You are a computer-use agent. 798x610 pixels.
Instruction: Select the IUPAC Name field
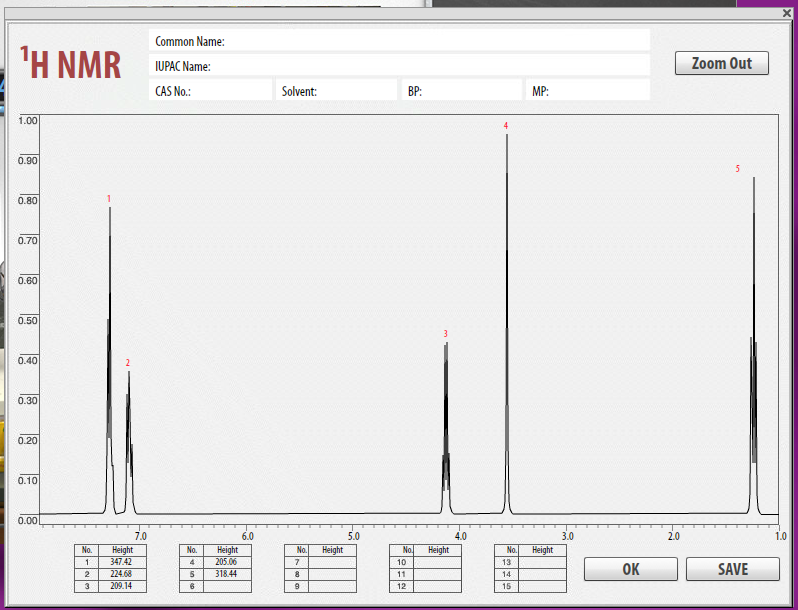pyautogui.click(x=400, y=66)
